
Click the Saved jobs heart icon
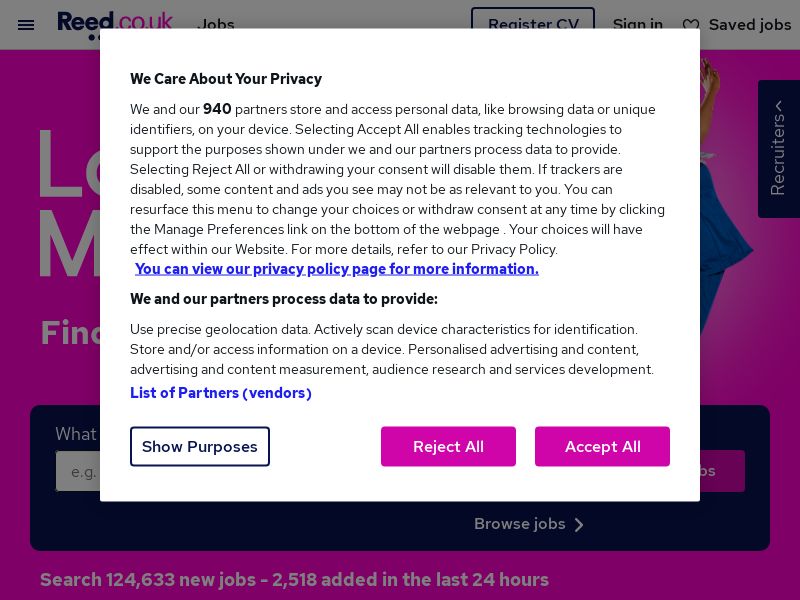coord(691,25)
